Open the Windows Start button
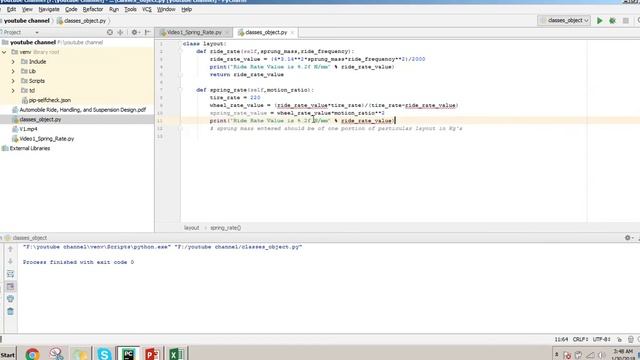The image size is (640, 360). click(x=8, y=355)
